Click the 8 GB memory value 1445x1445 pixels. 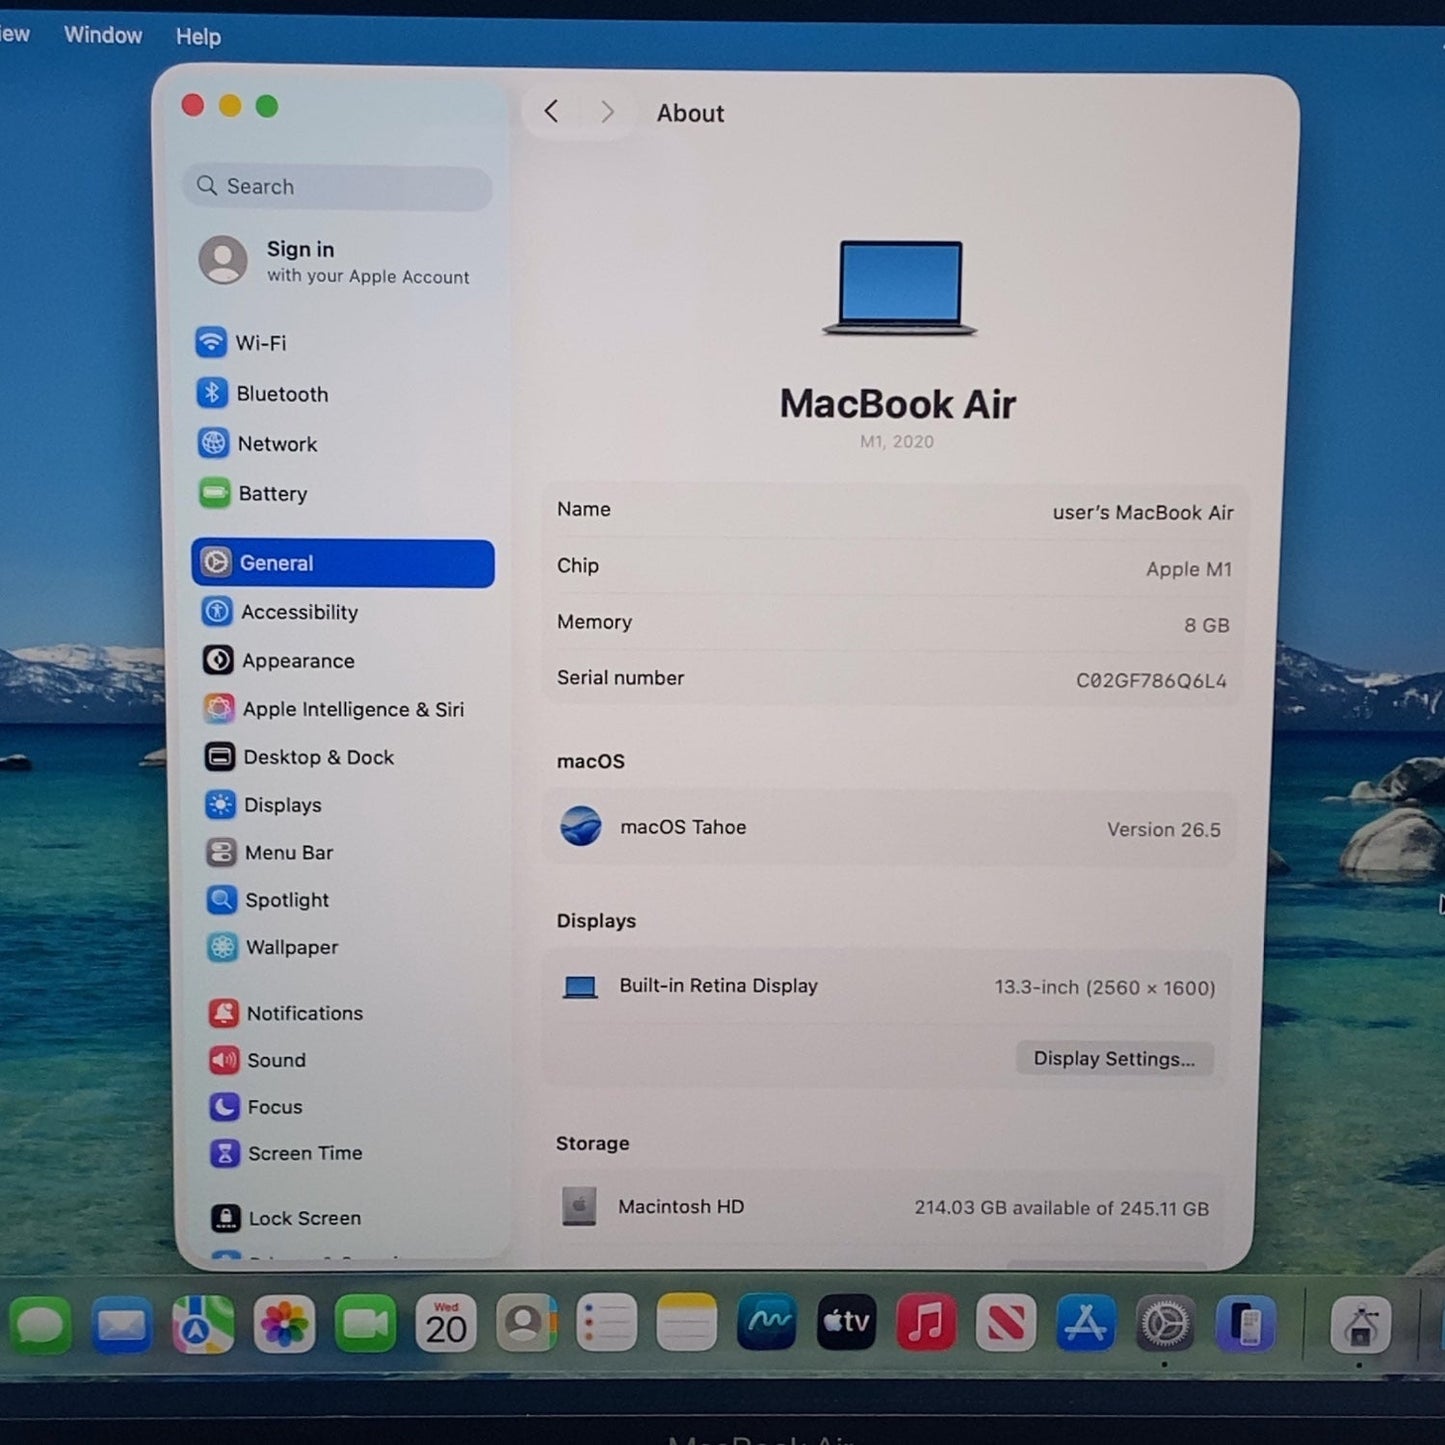[x=1207, y=625]
